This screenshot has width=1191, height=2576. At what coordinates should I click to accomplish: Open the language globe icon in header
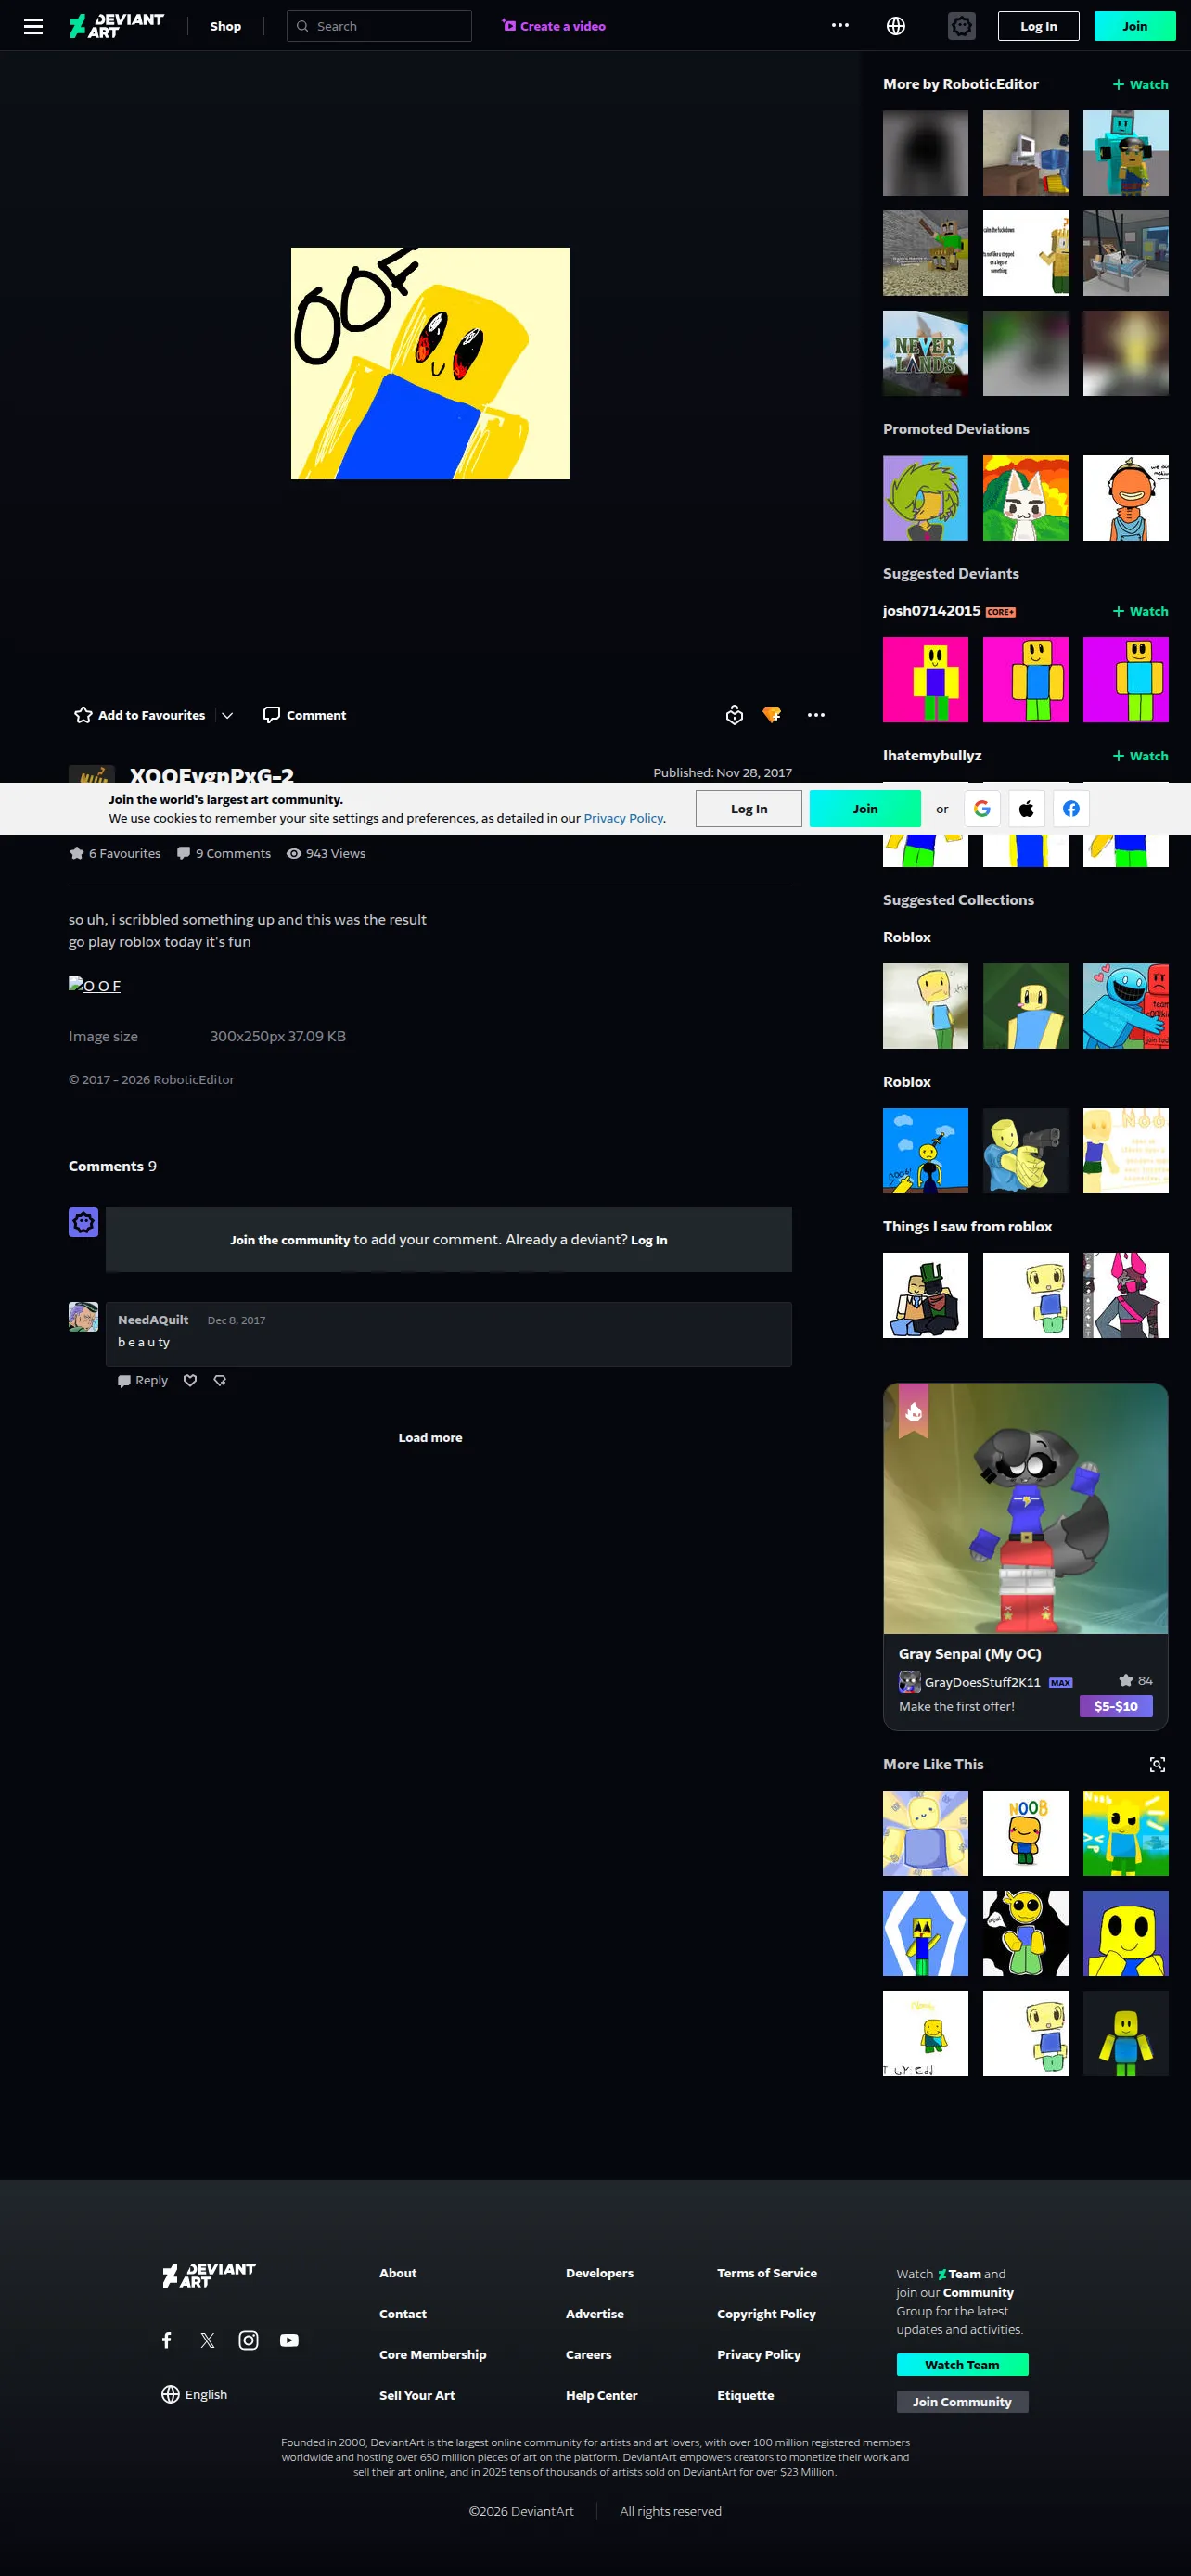point(896,26)
